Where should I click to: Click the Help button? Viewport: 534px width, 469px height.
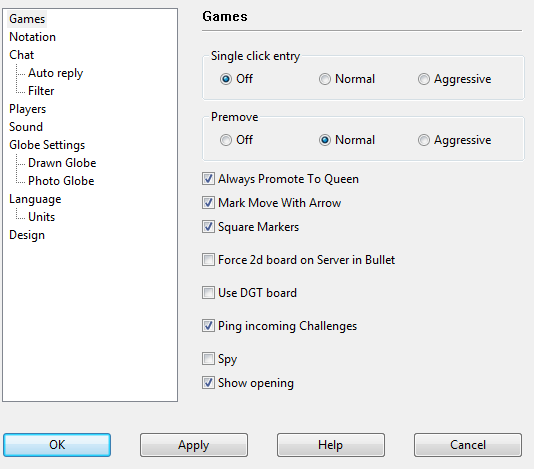pos(331,445)
